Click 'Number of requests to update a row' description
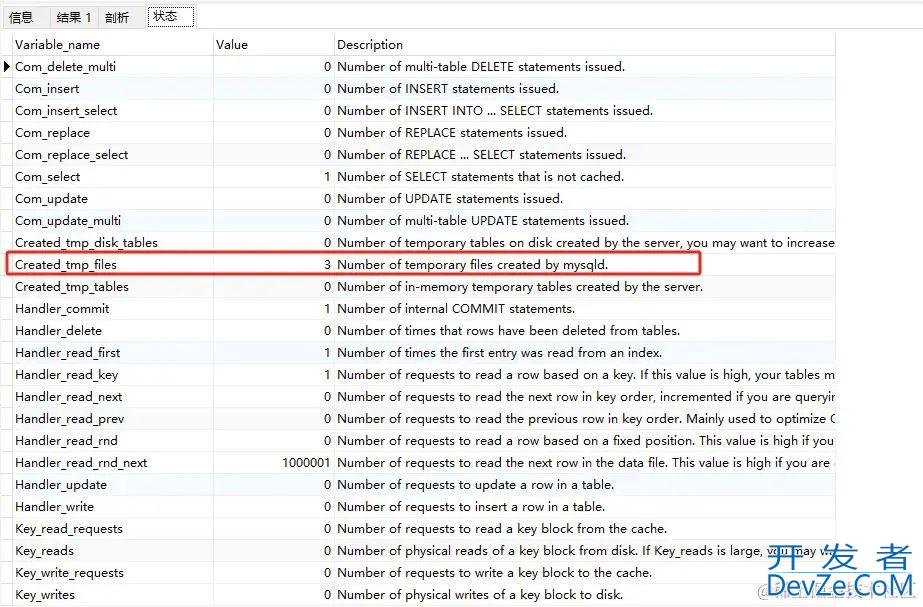 (476, 485)
